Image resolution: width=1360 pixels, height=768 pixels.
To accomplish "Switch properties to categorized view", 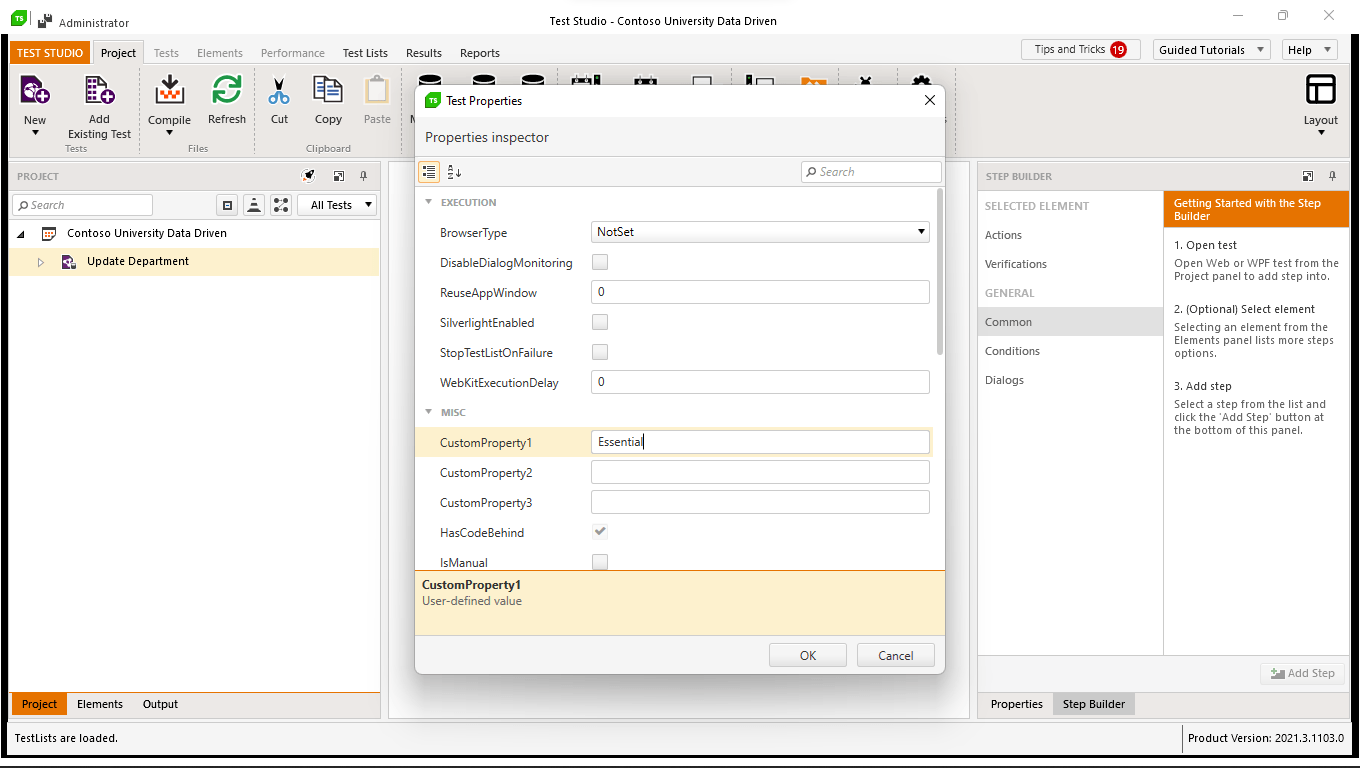I will tap(429, 172).
